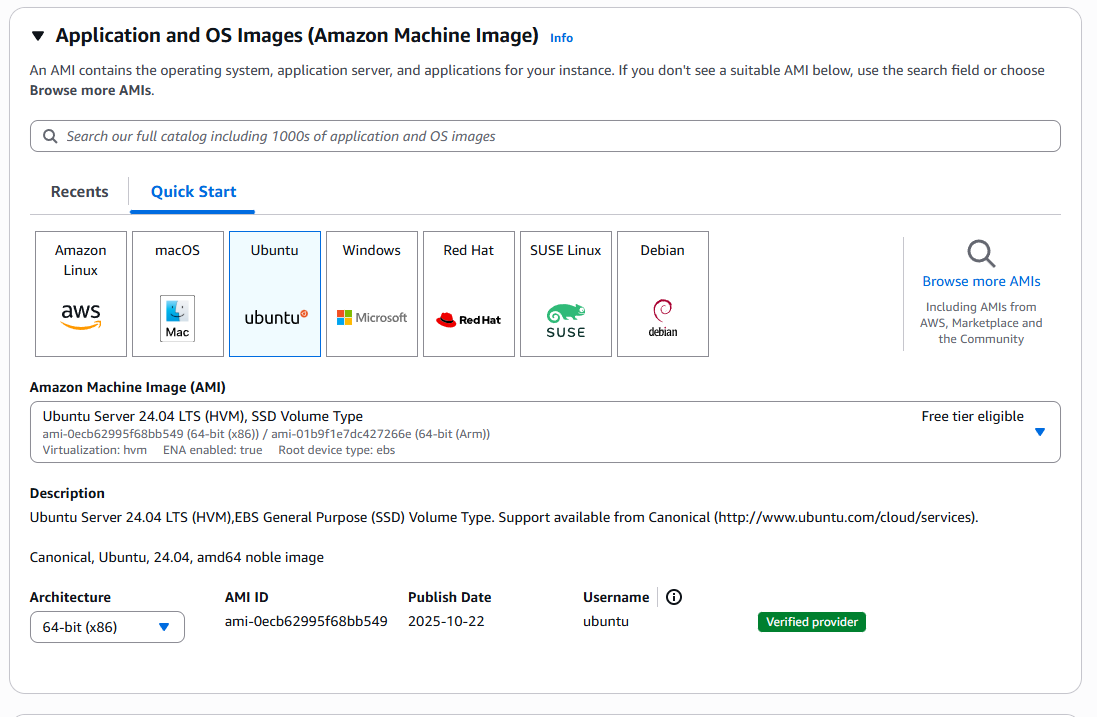
Task: Select the SUSE Linux AMI tile
Action: [x=566, y=294]
